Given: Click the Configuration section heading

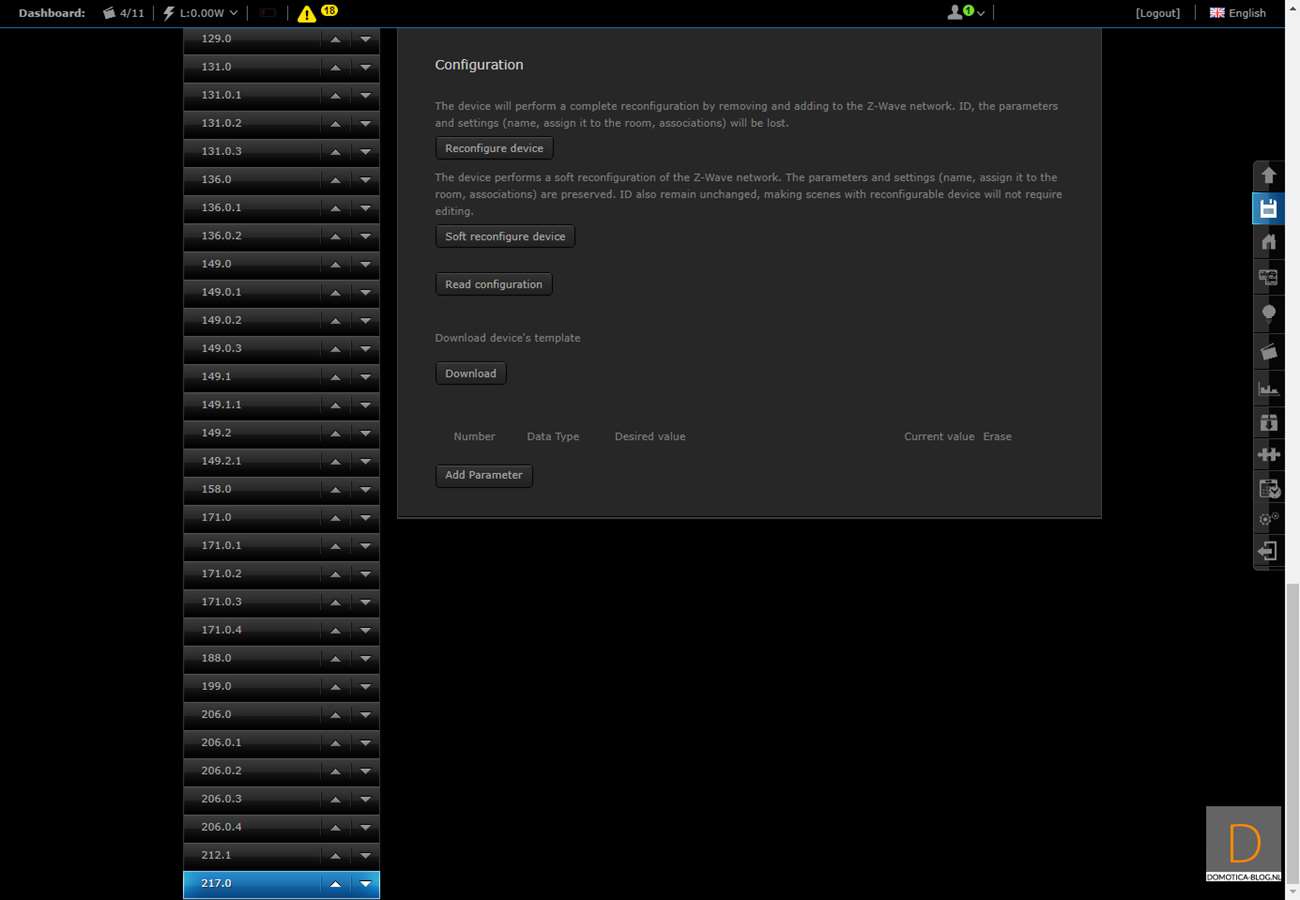Looking at the screenshot, I should tap(479, 65).
